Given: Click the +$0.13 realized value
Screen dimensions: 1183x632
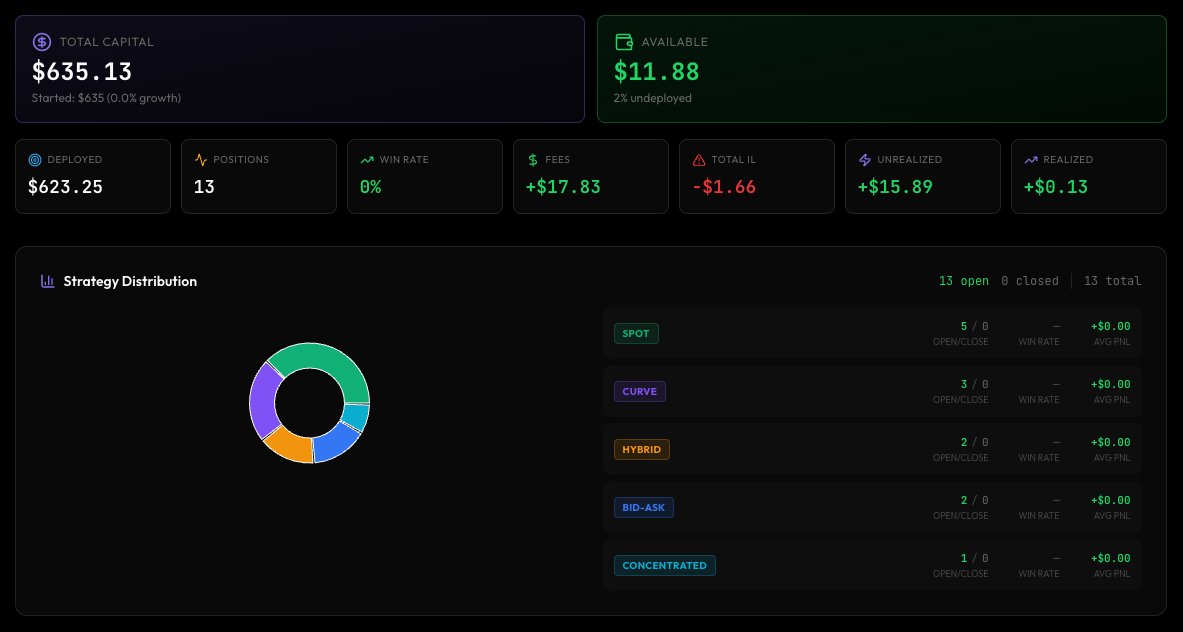Looking at the screenshot, I should pyautogui.click(x=1056, y=187).
